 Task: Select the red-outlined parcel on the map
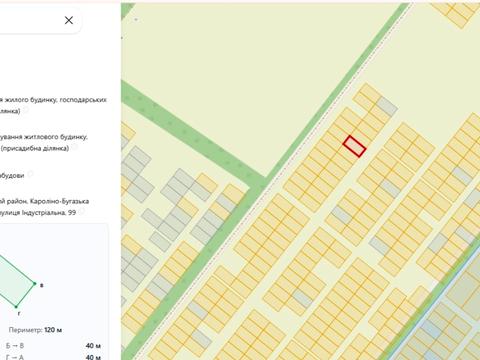[x=354, y=146]
